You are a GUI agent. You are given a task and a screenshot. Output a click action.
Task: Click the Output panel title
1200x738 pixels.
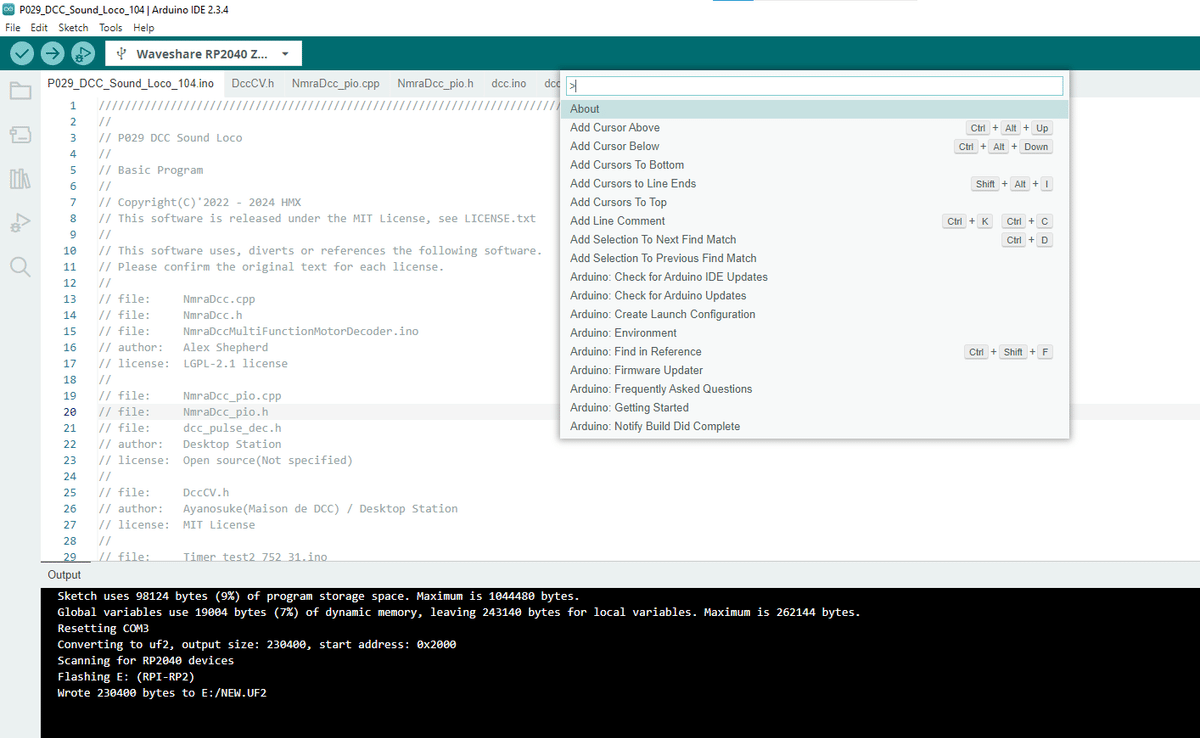[64, 575]
